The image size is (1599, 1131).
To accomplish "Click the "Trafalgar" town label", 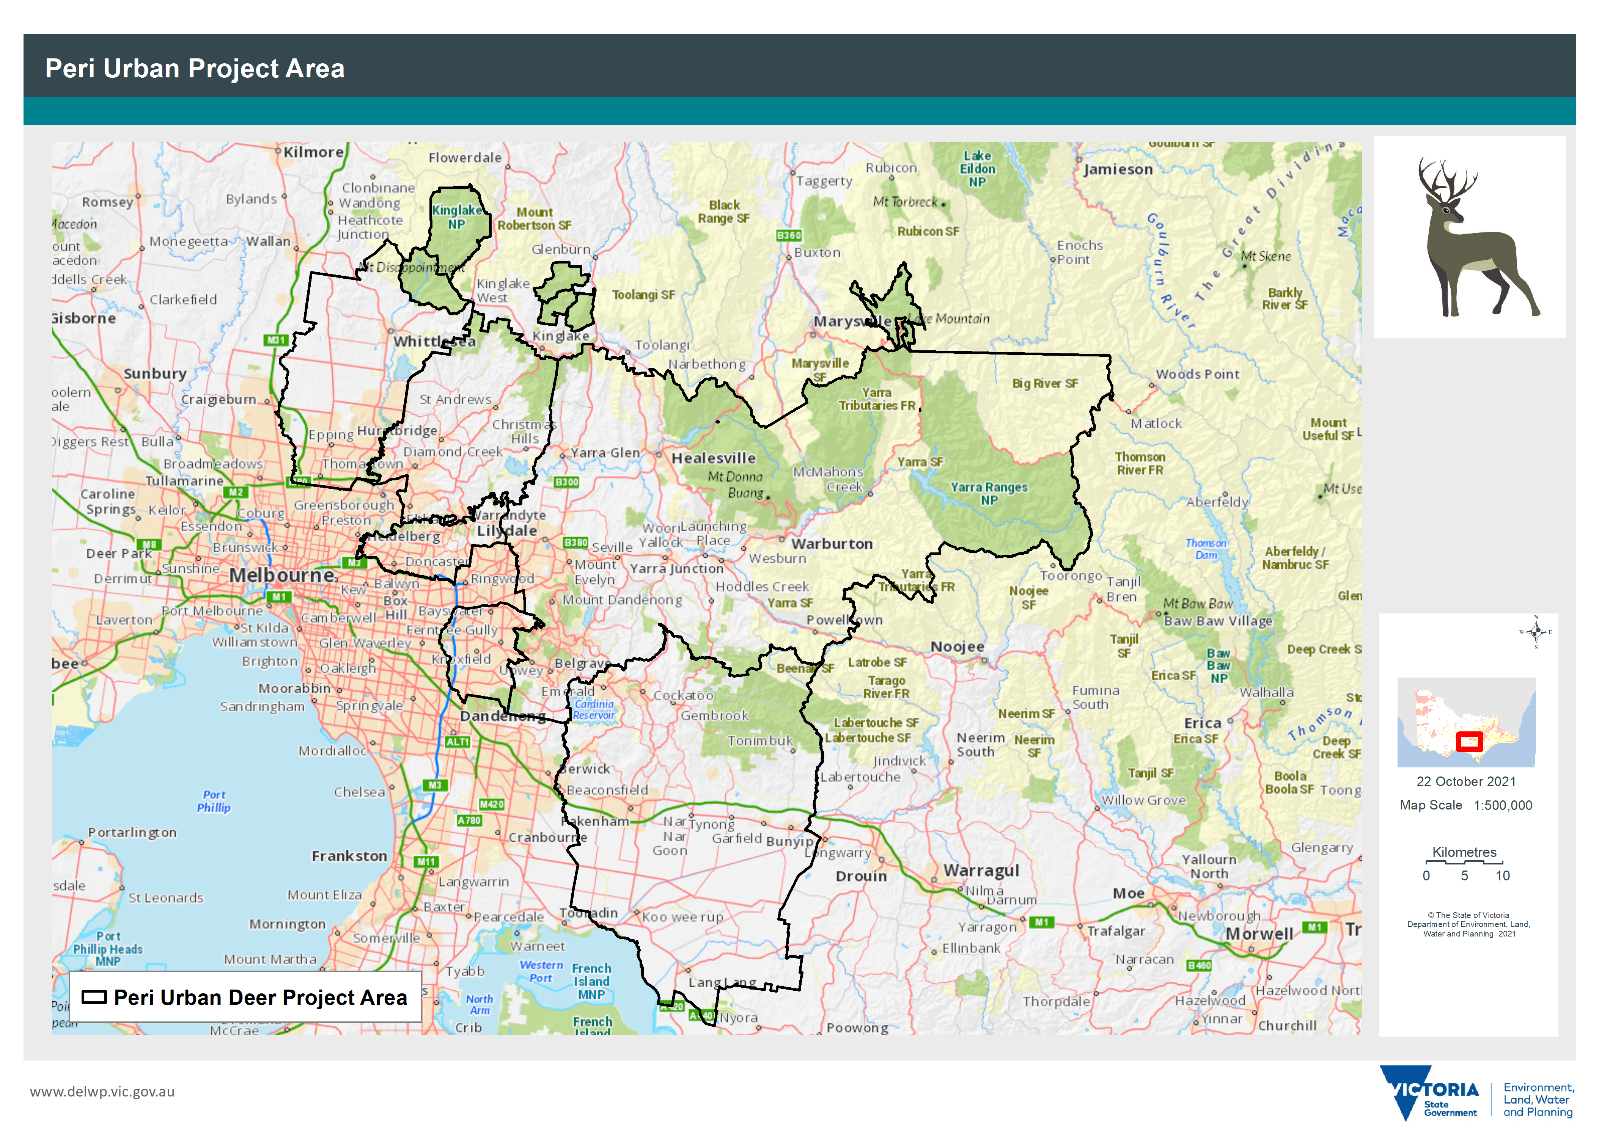I will point(1116,930).
